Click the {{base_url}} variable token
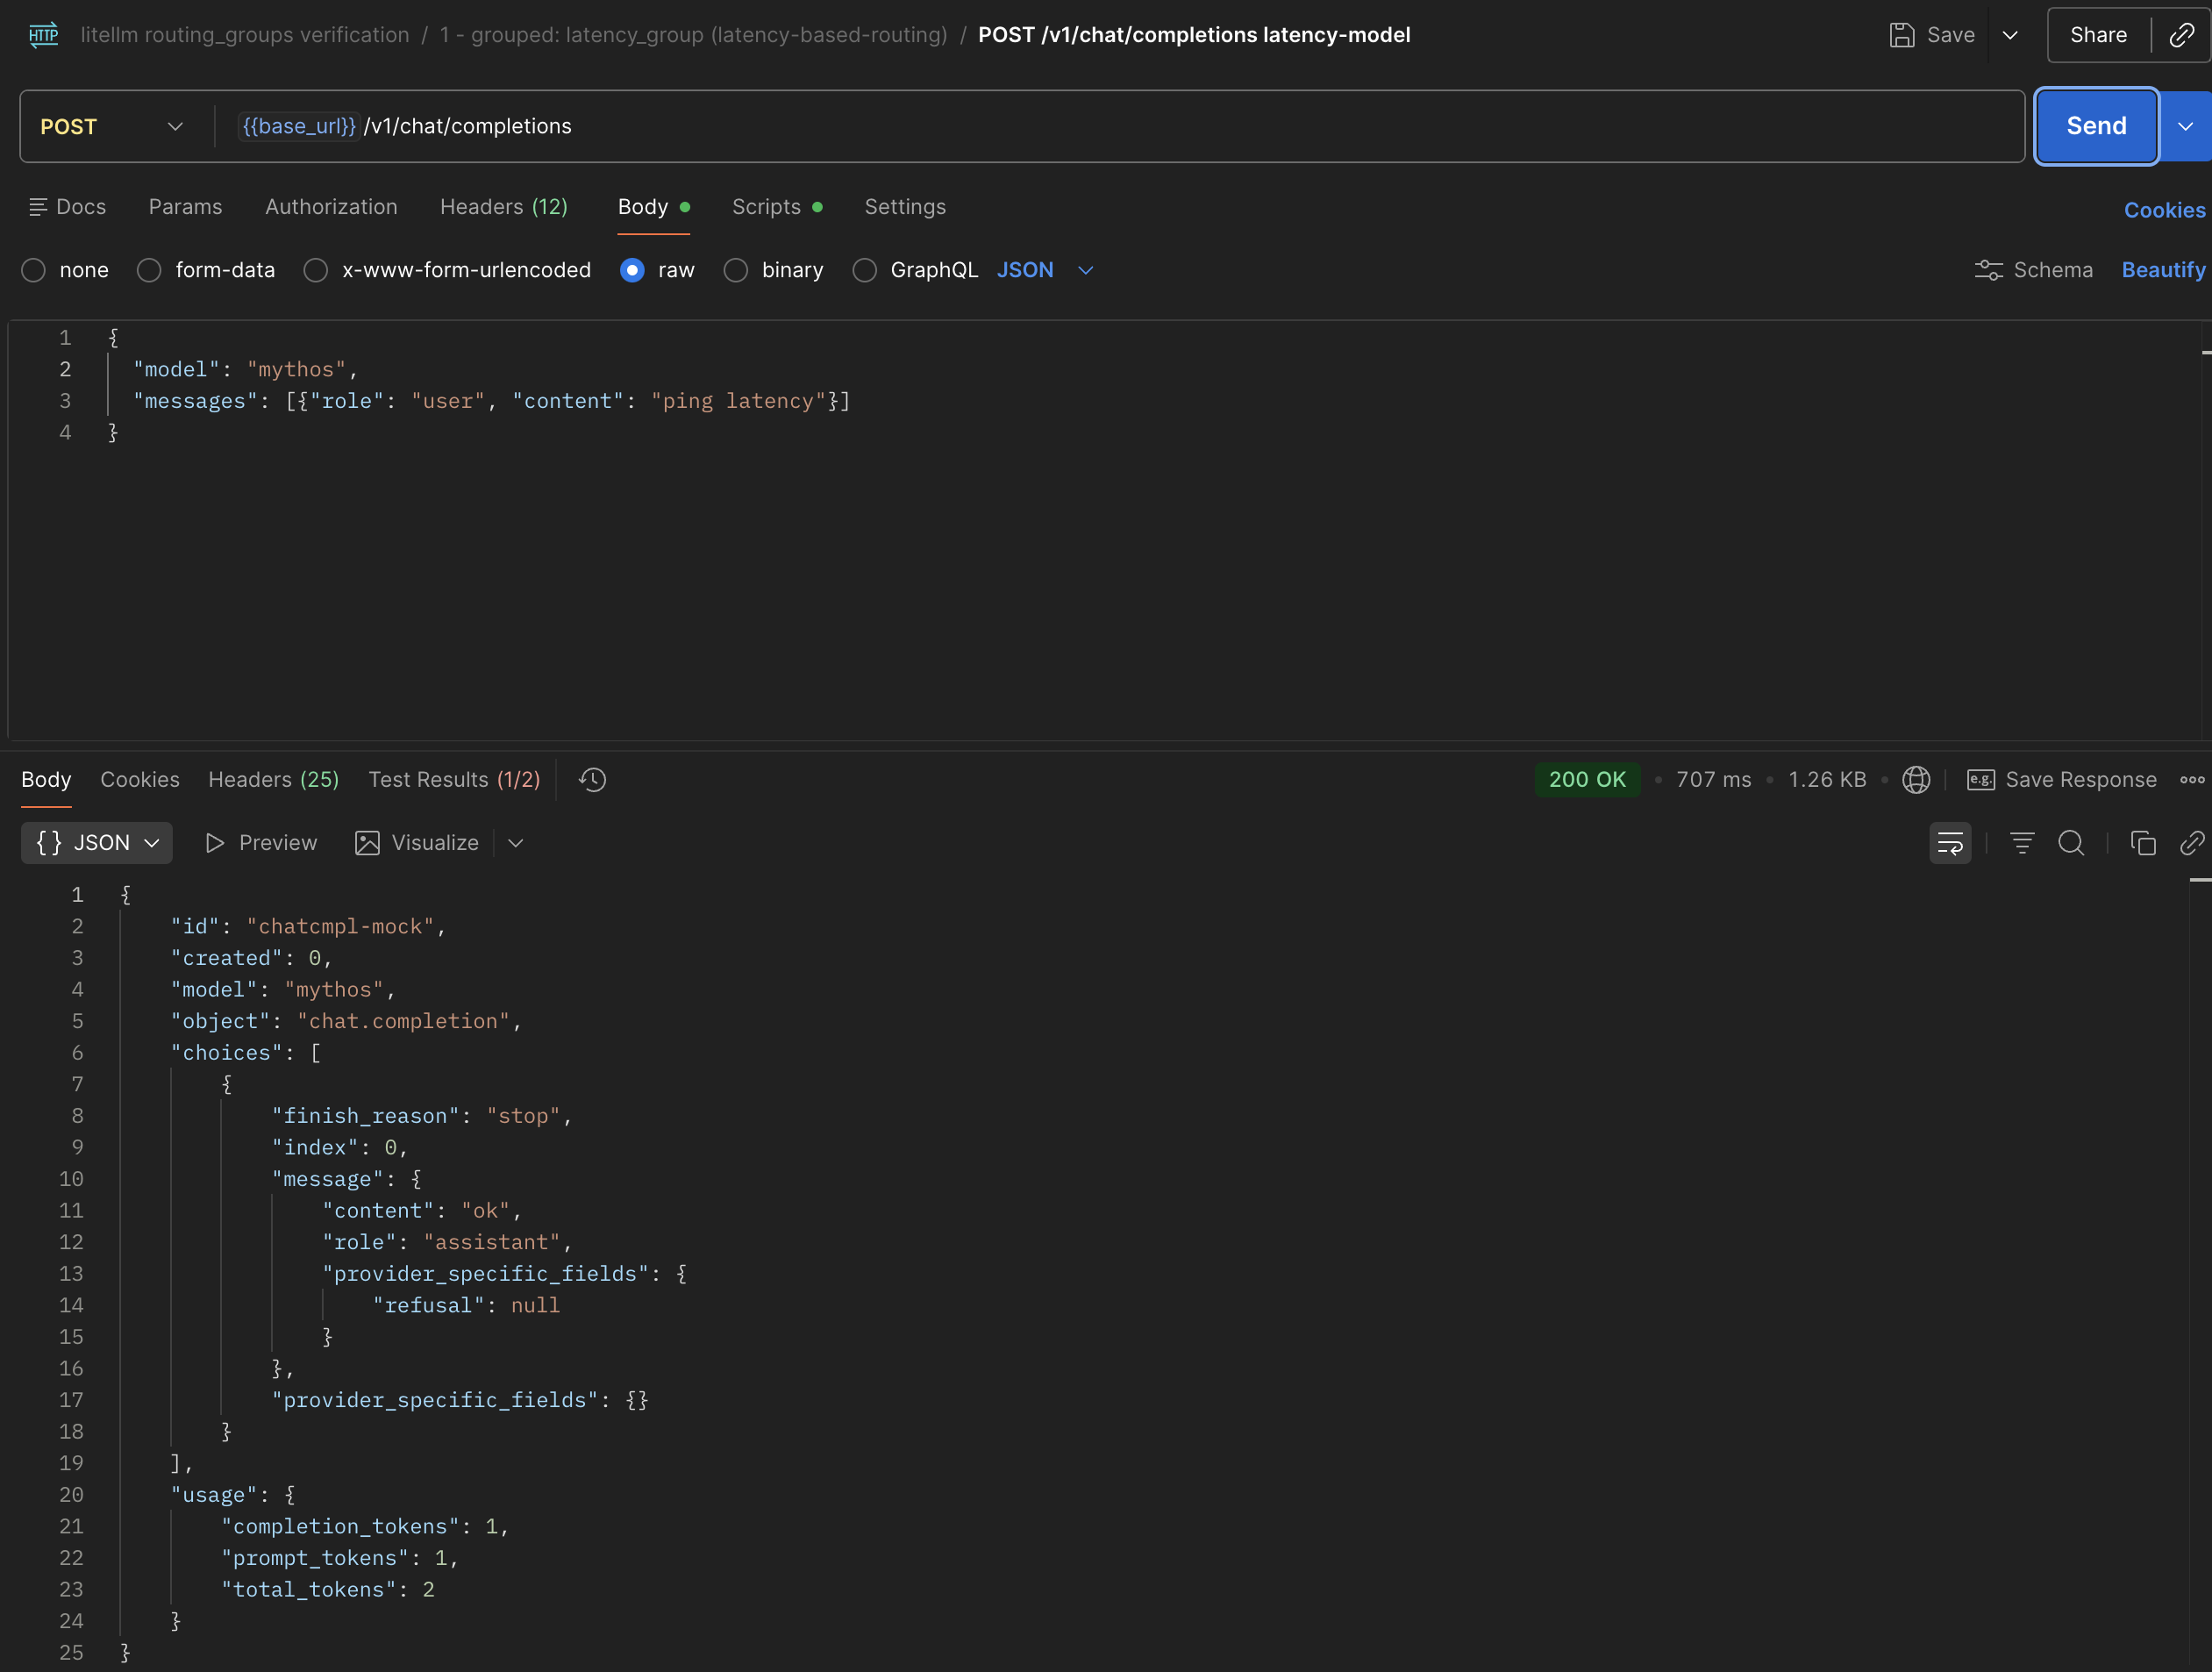Image resolution: width=2212 pixels, height=1672 pixels. tap(299, 126)
